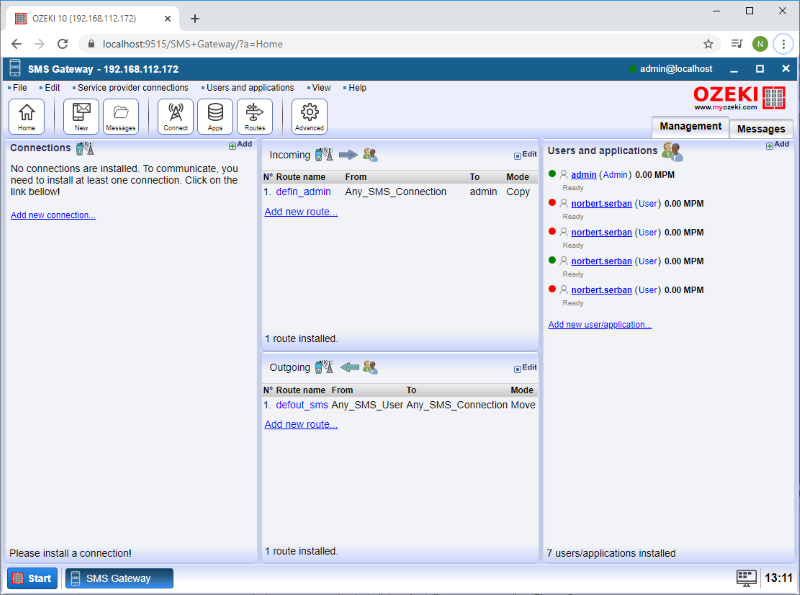Click Edit in the Incoming panel
Viewport: 800px width, 595px height.
click(525, 155)
